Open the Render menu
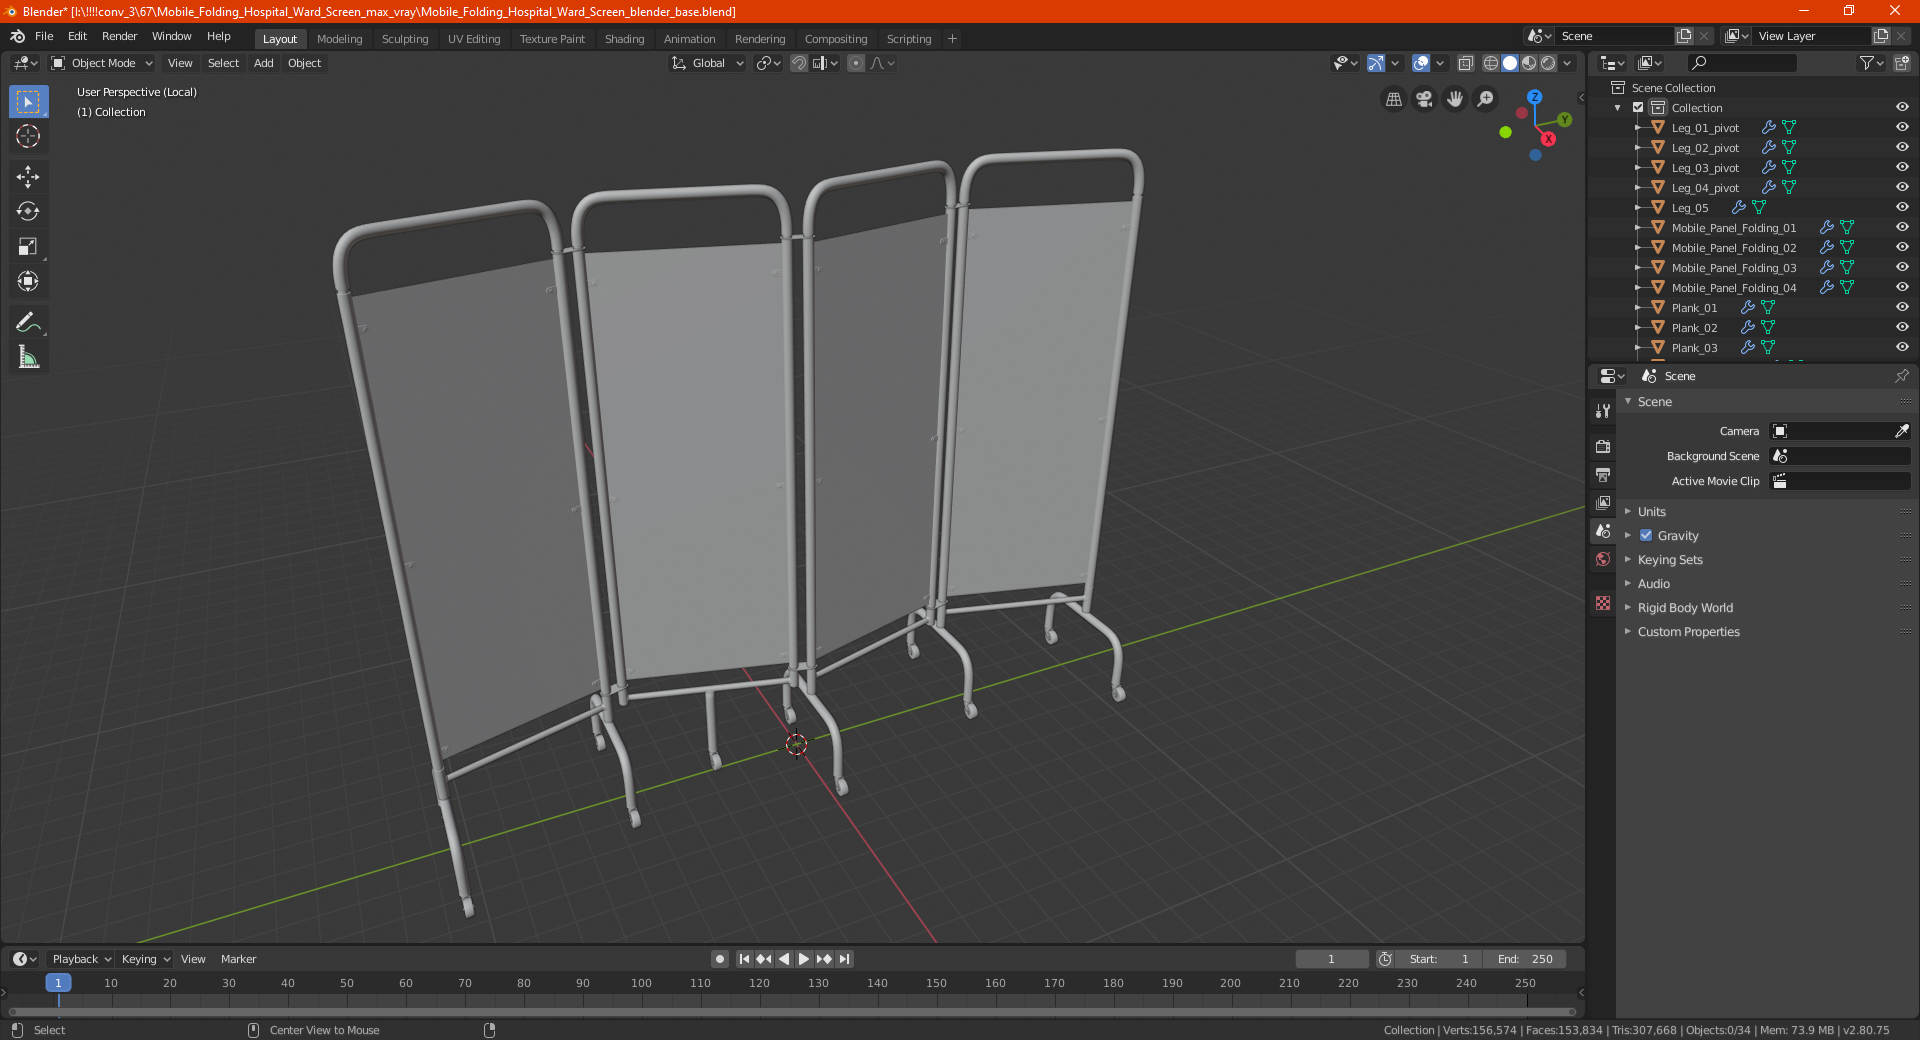 tap(119, 36)
